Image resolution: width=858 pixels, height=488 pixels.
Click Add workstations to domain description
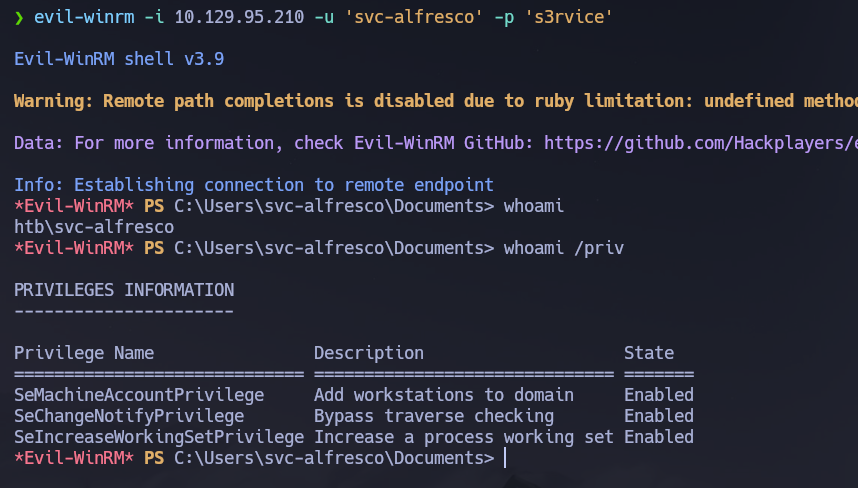[x=444, y=395]
